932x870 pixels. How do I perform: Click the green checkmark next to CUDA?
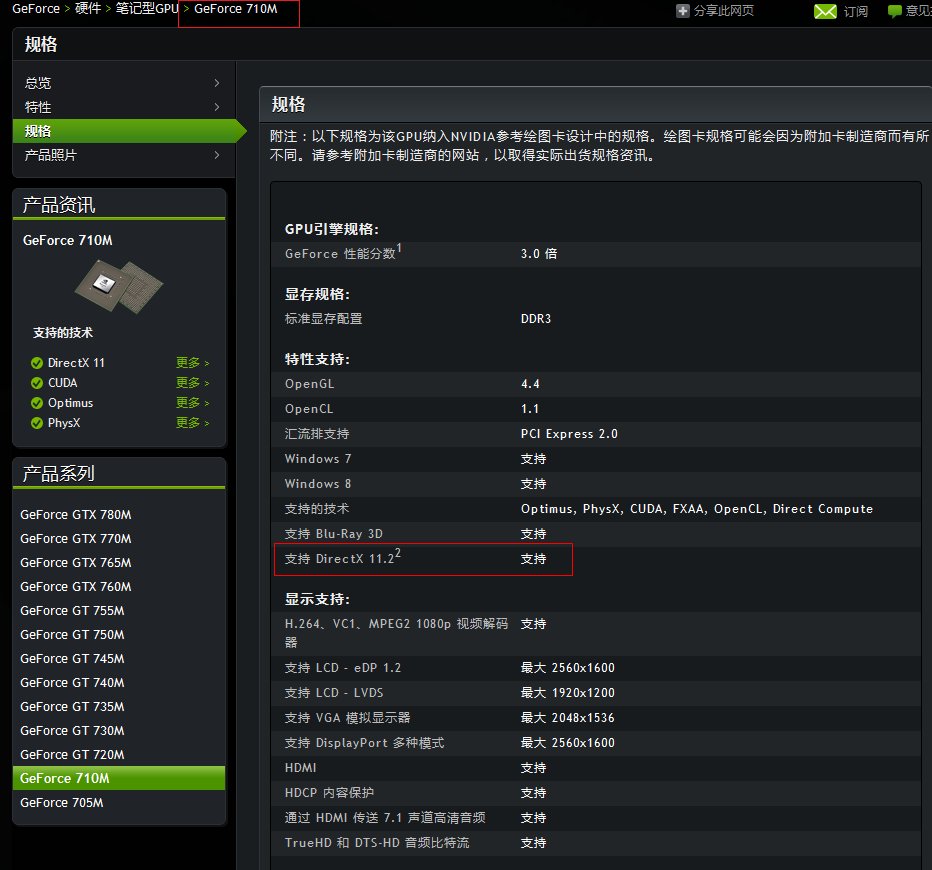click(x=37, y=383)
